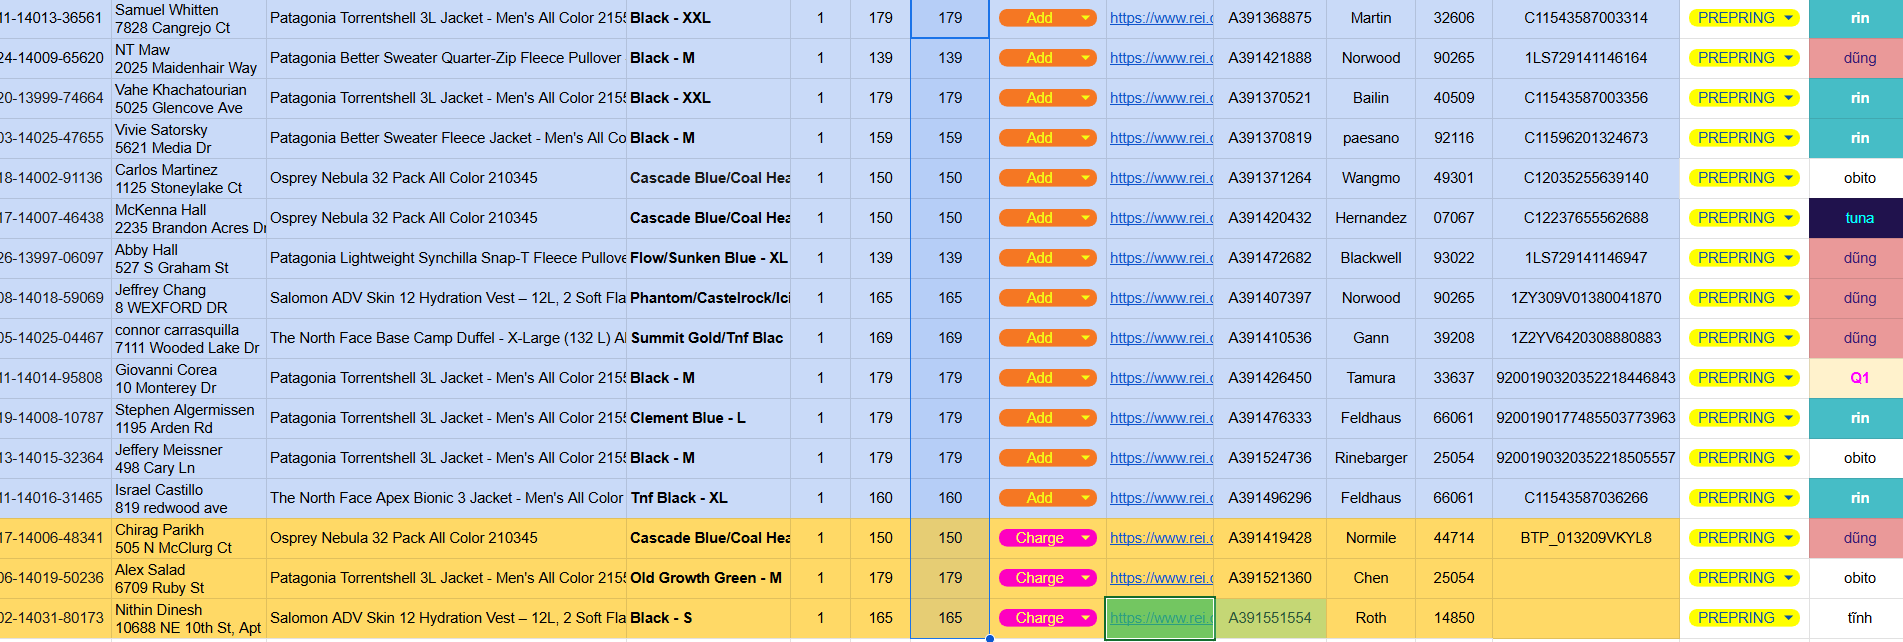Open the rei.com link for McKenna Hall
The height and width of the screenshot is (642, 1903).
tap(1161, 218)
